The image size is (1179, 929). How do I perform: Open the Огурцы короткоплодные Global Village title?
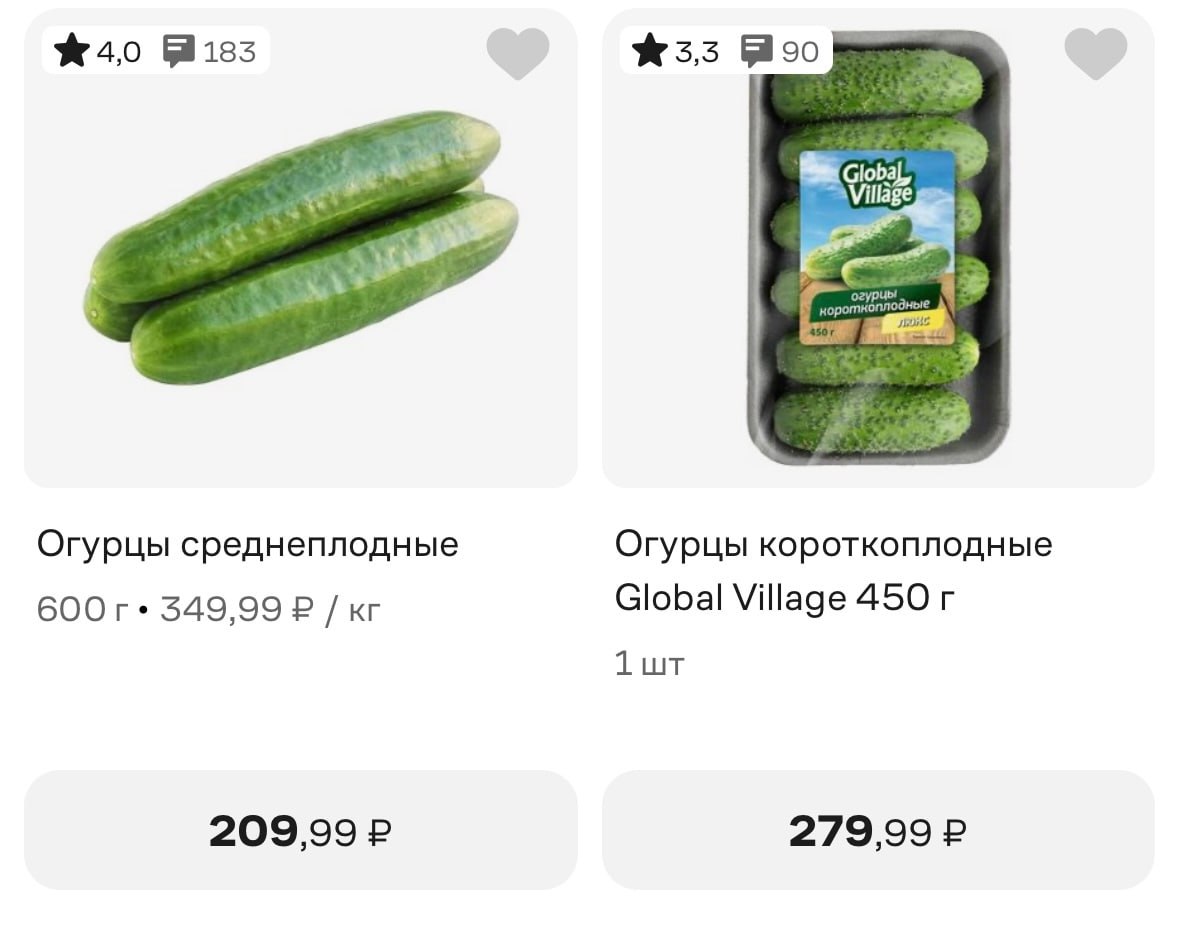pos(833,571)
